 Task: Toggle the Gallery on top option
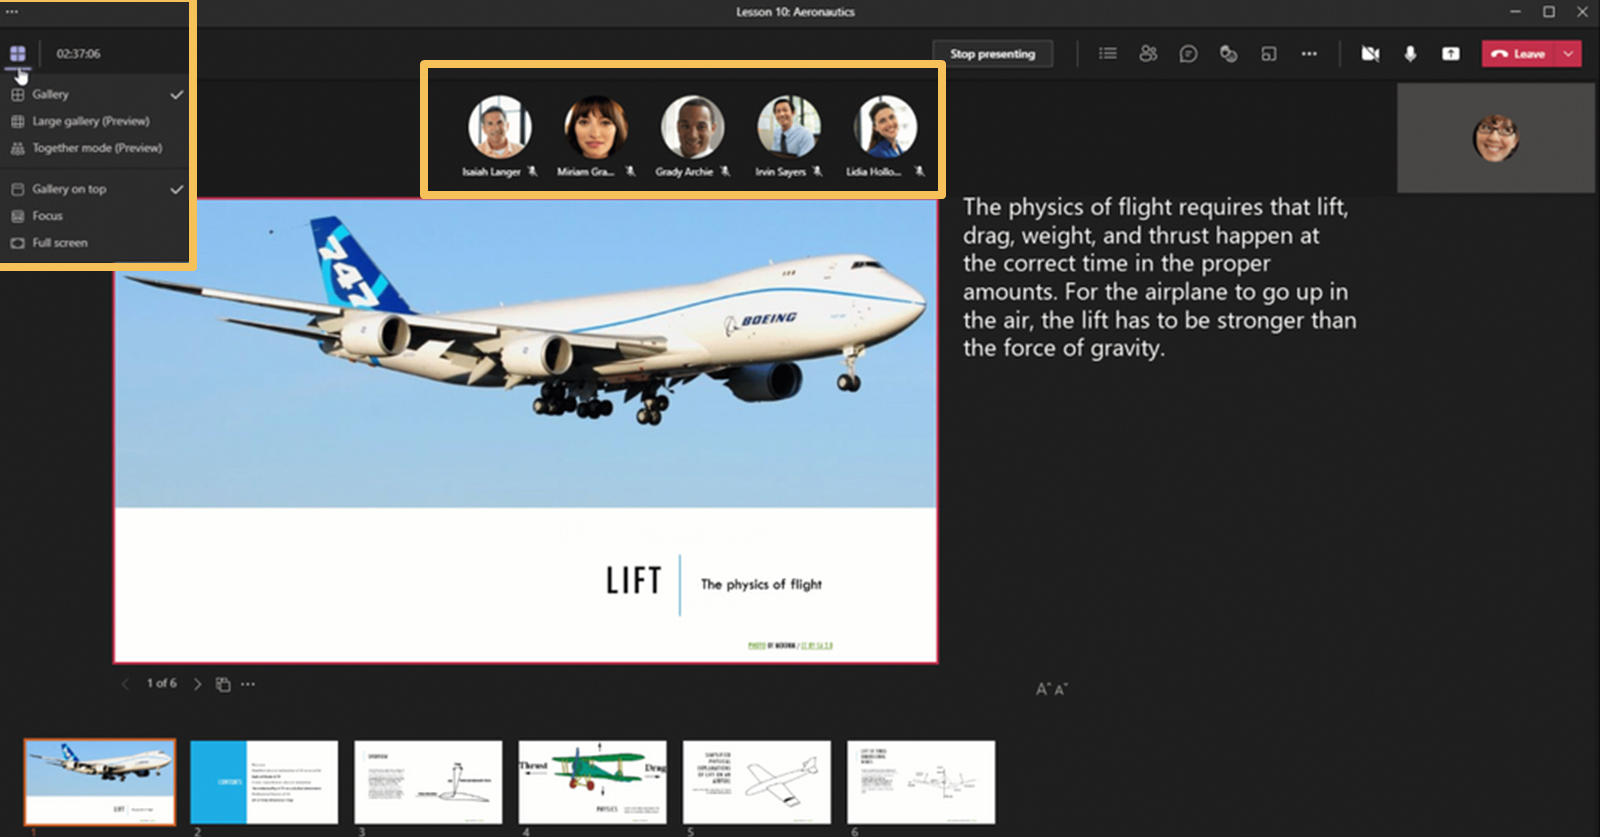(x=69, y=189)
